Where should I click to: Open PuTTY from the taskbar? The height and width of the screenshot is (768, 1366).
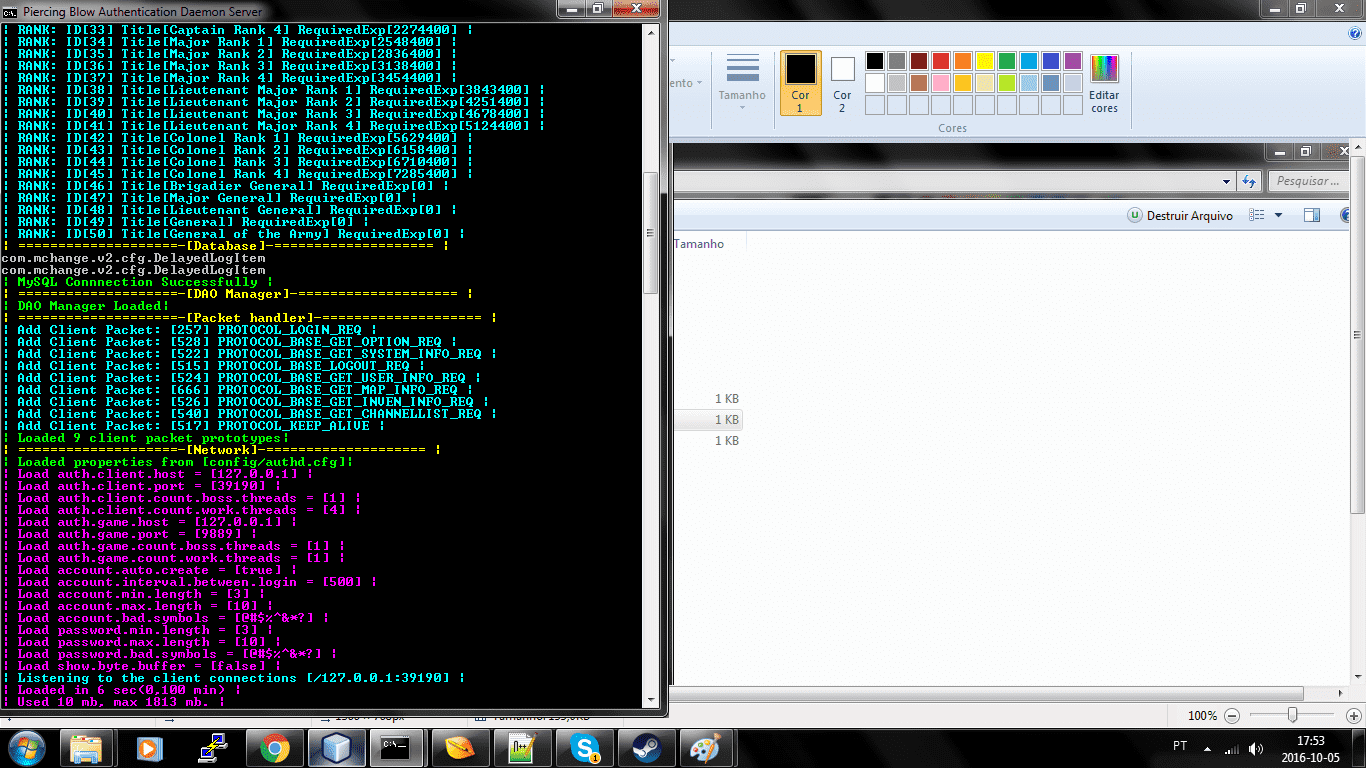point(211,748)
